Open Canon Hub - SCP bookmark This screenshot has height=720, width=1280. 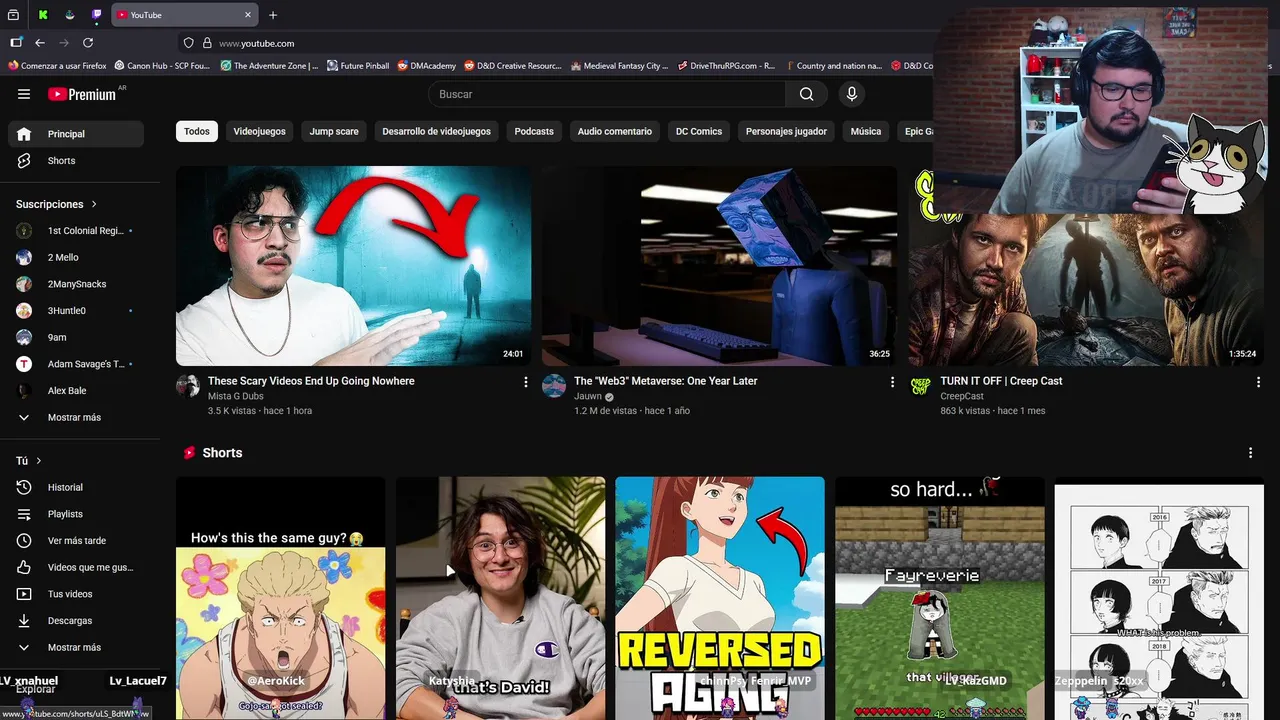(162, 66)
